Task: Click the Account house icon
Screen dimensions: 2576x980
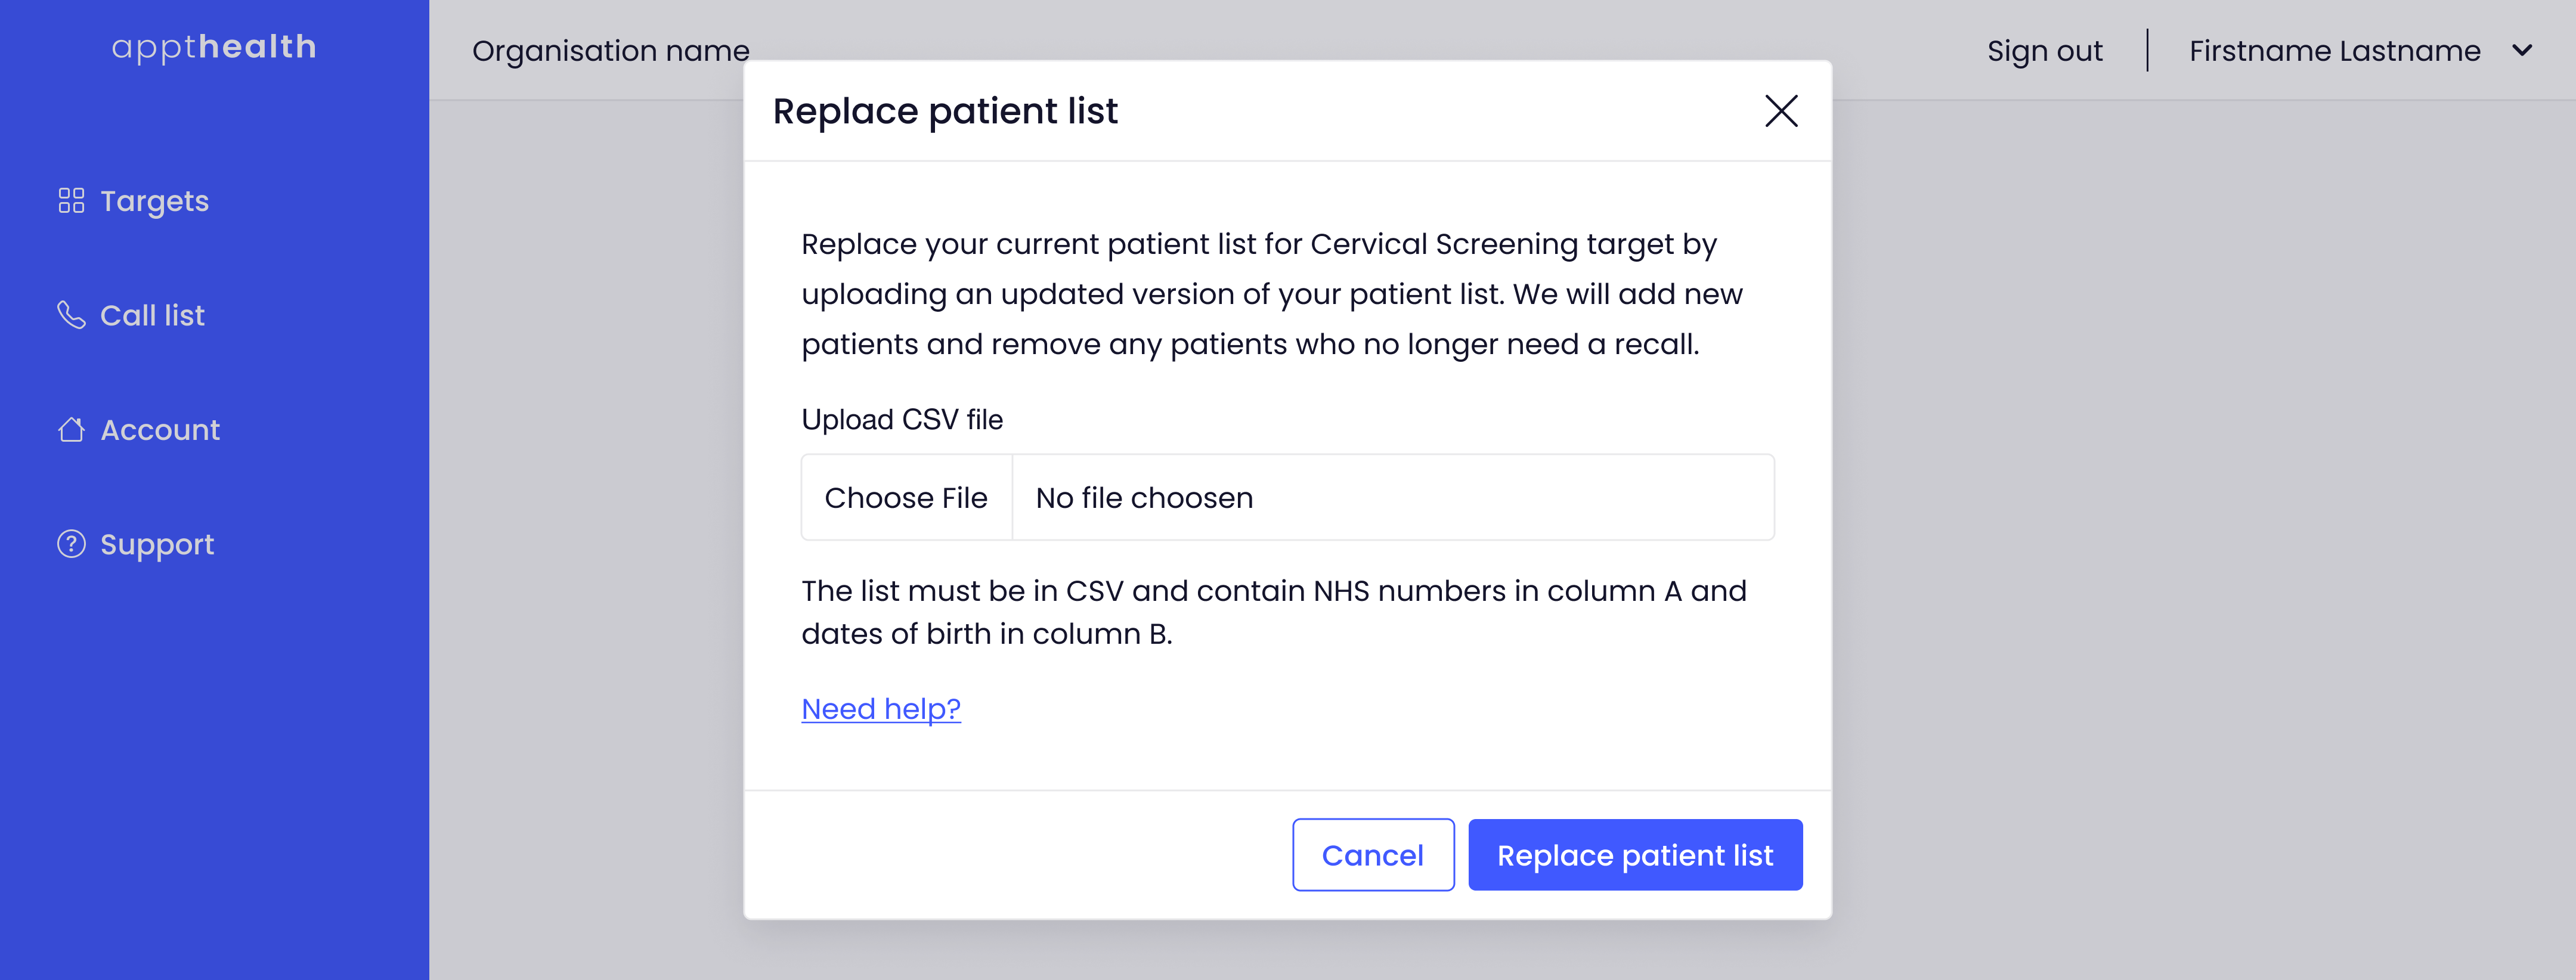Action: point(71,429)
